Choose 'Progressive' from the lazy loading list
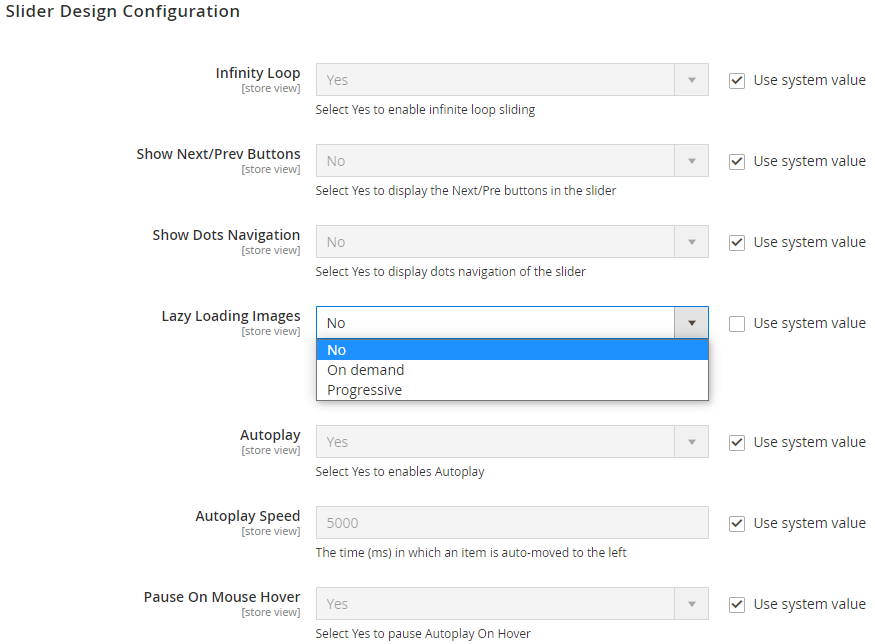This screenshot has width=875, height=644. click(365, 390)
